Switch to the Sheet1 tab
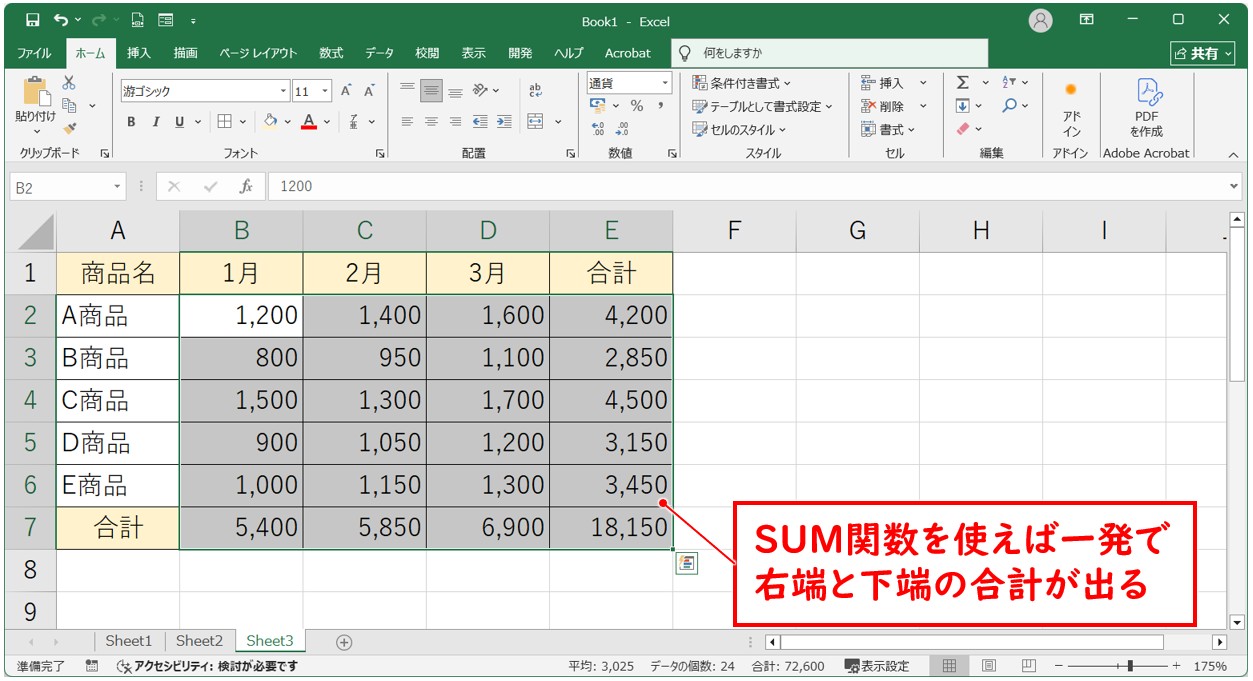1253x681 pixels. click(x=129, y=641)
